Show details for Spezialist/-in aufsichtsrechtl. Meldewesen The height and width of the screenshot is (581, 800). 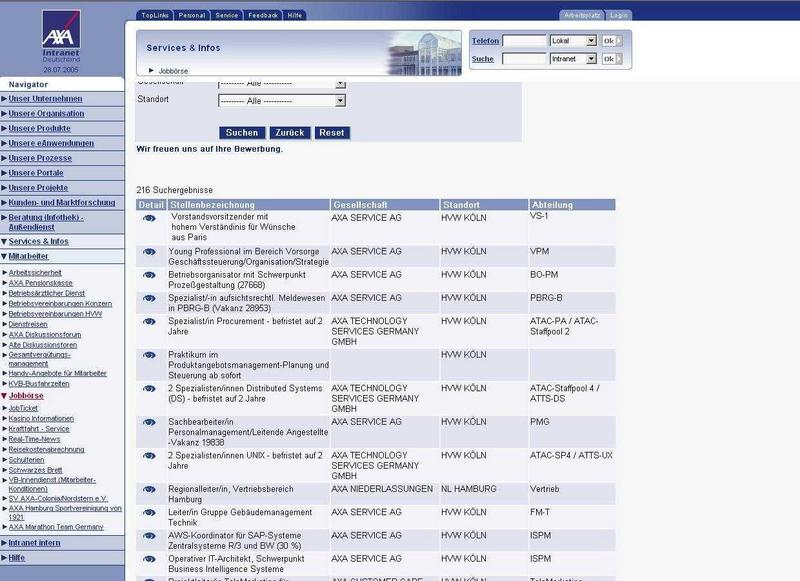point(149,298)
